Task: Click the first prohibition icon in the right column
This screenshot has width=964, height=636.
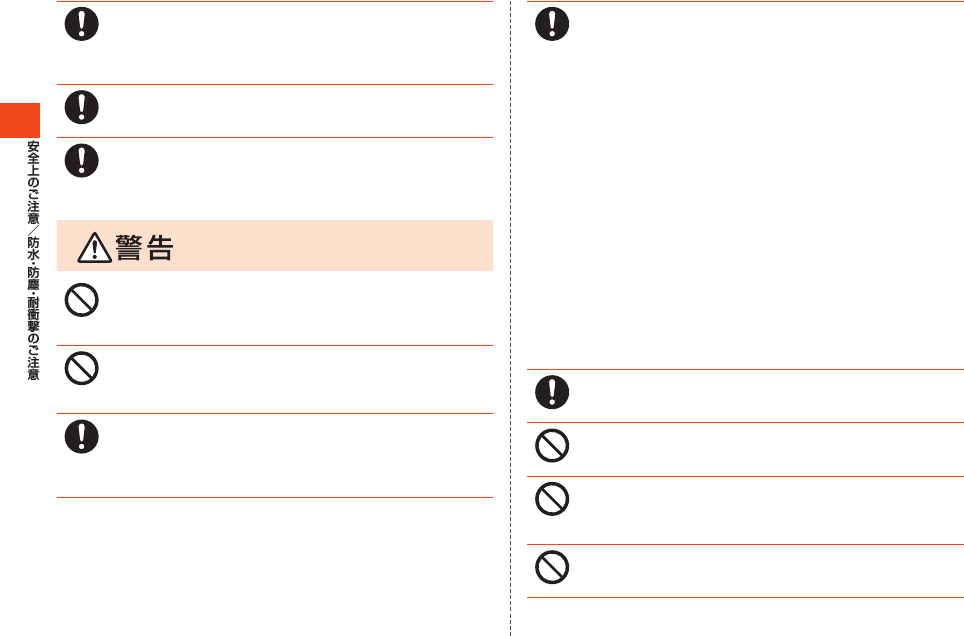Action: pyautogui.click(x=552, y=445)
